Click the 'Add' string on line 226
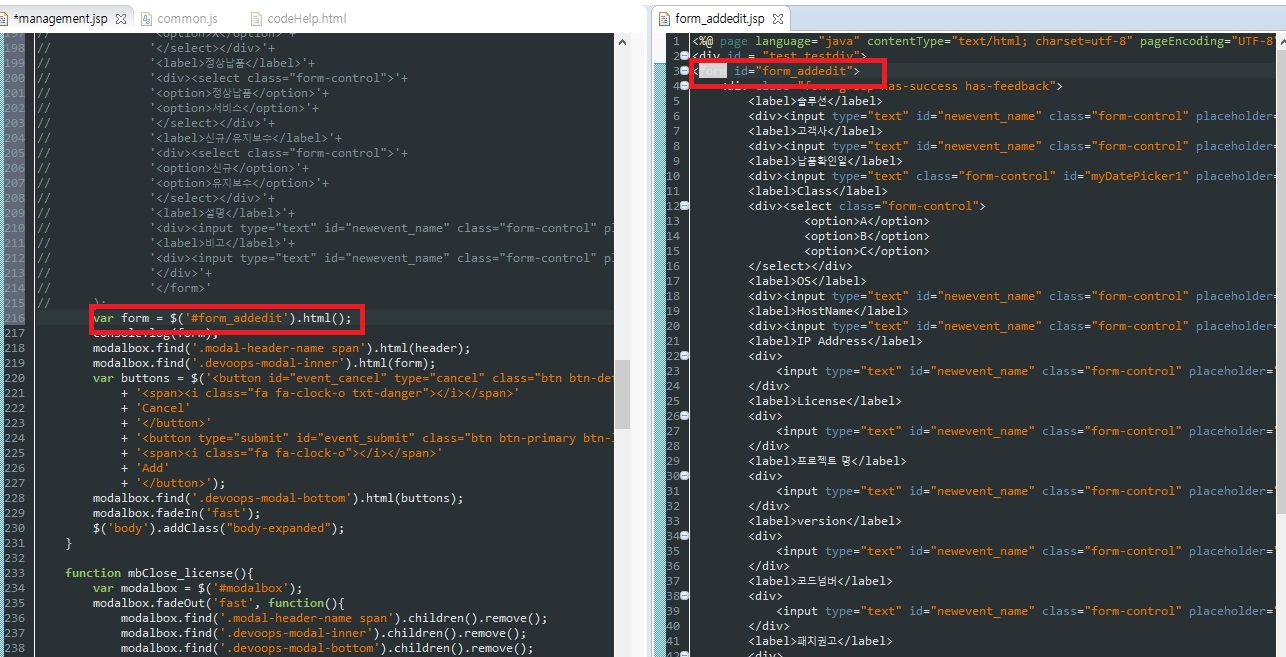Viewport: 1286px width, 657px height. click(x=152, y=468)
